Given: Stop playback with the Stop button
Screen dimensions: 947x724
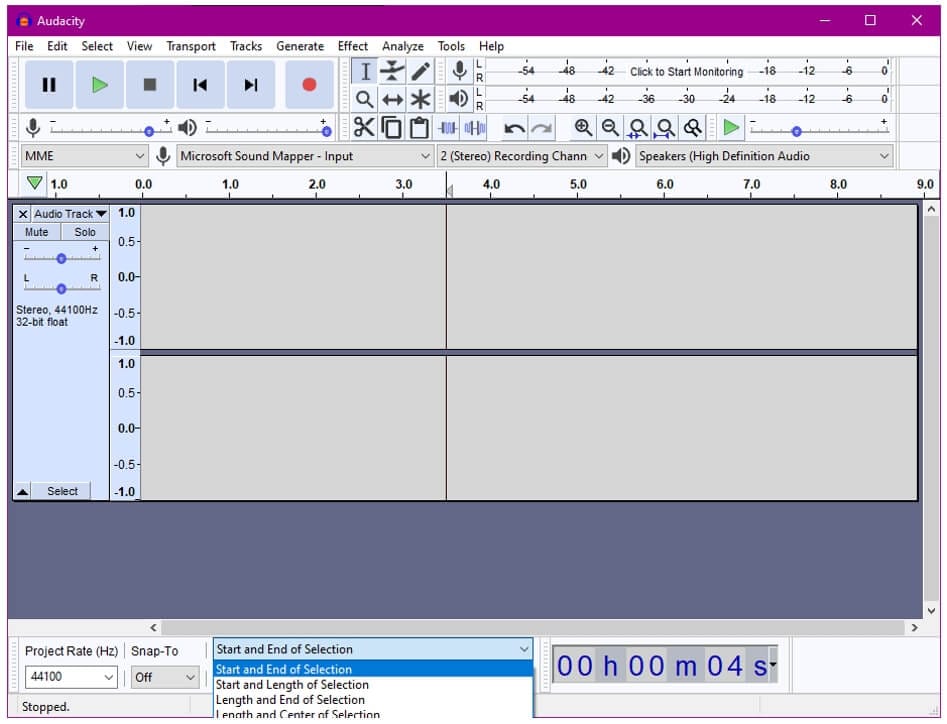Looking at the screenshot, I should point(150,85).
